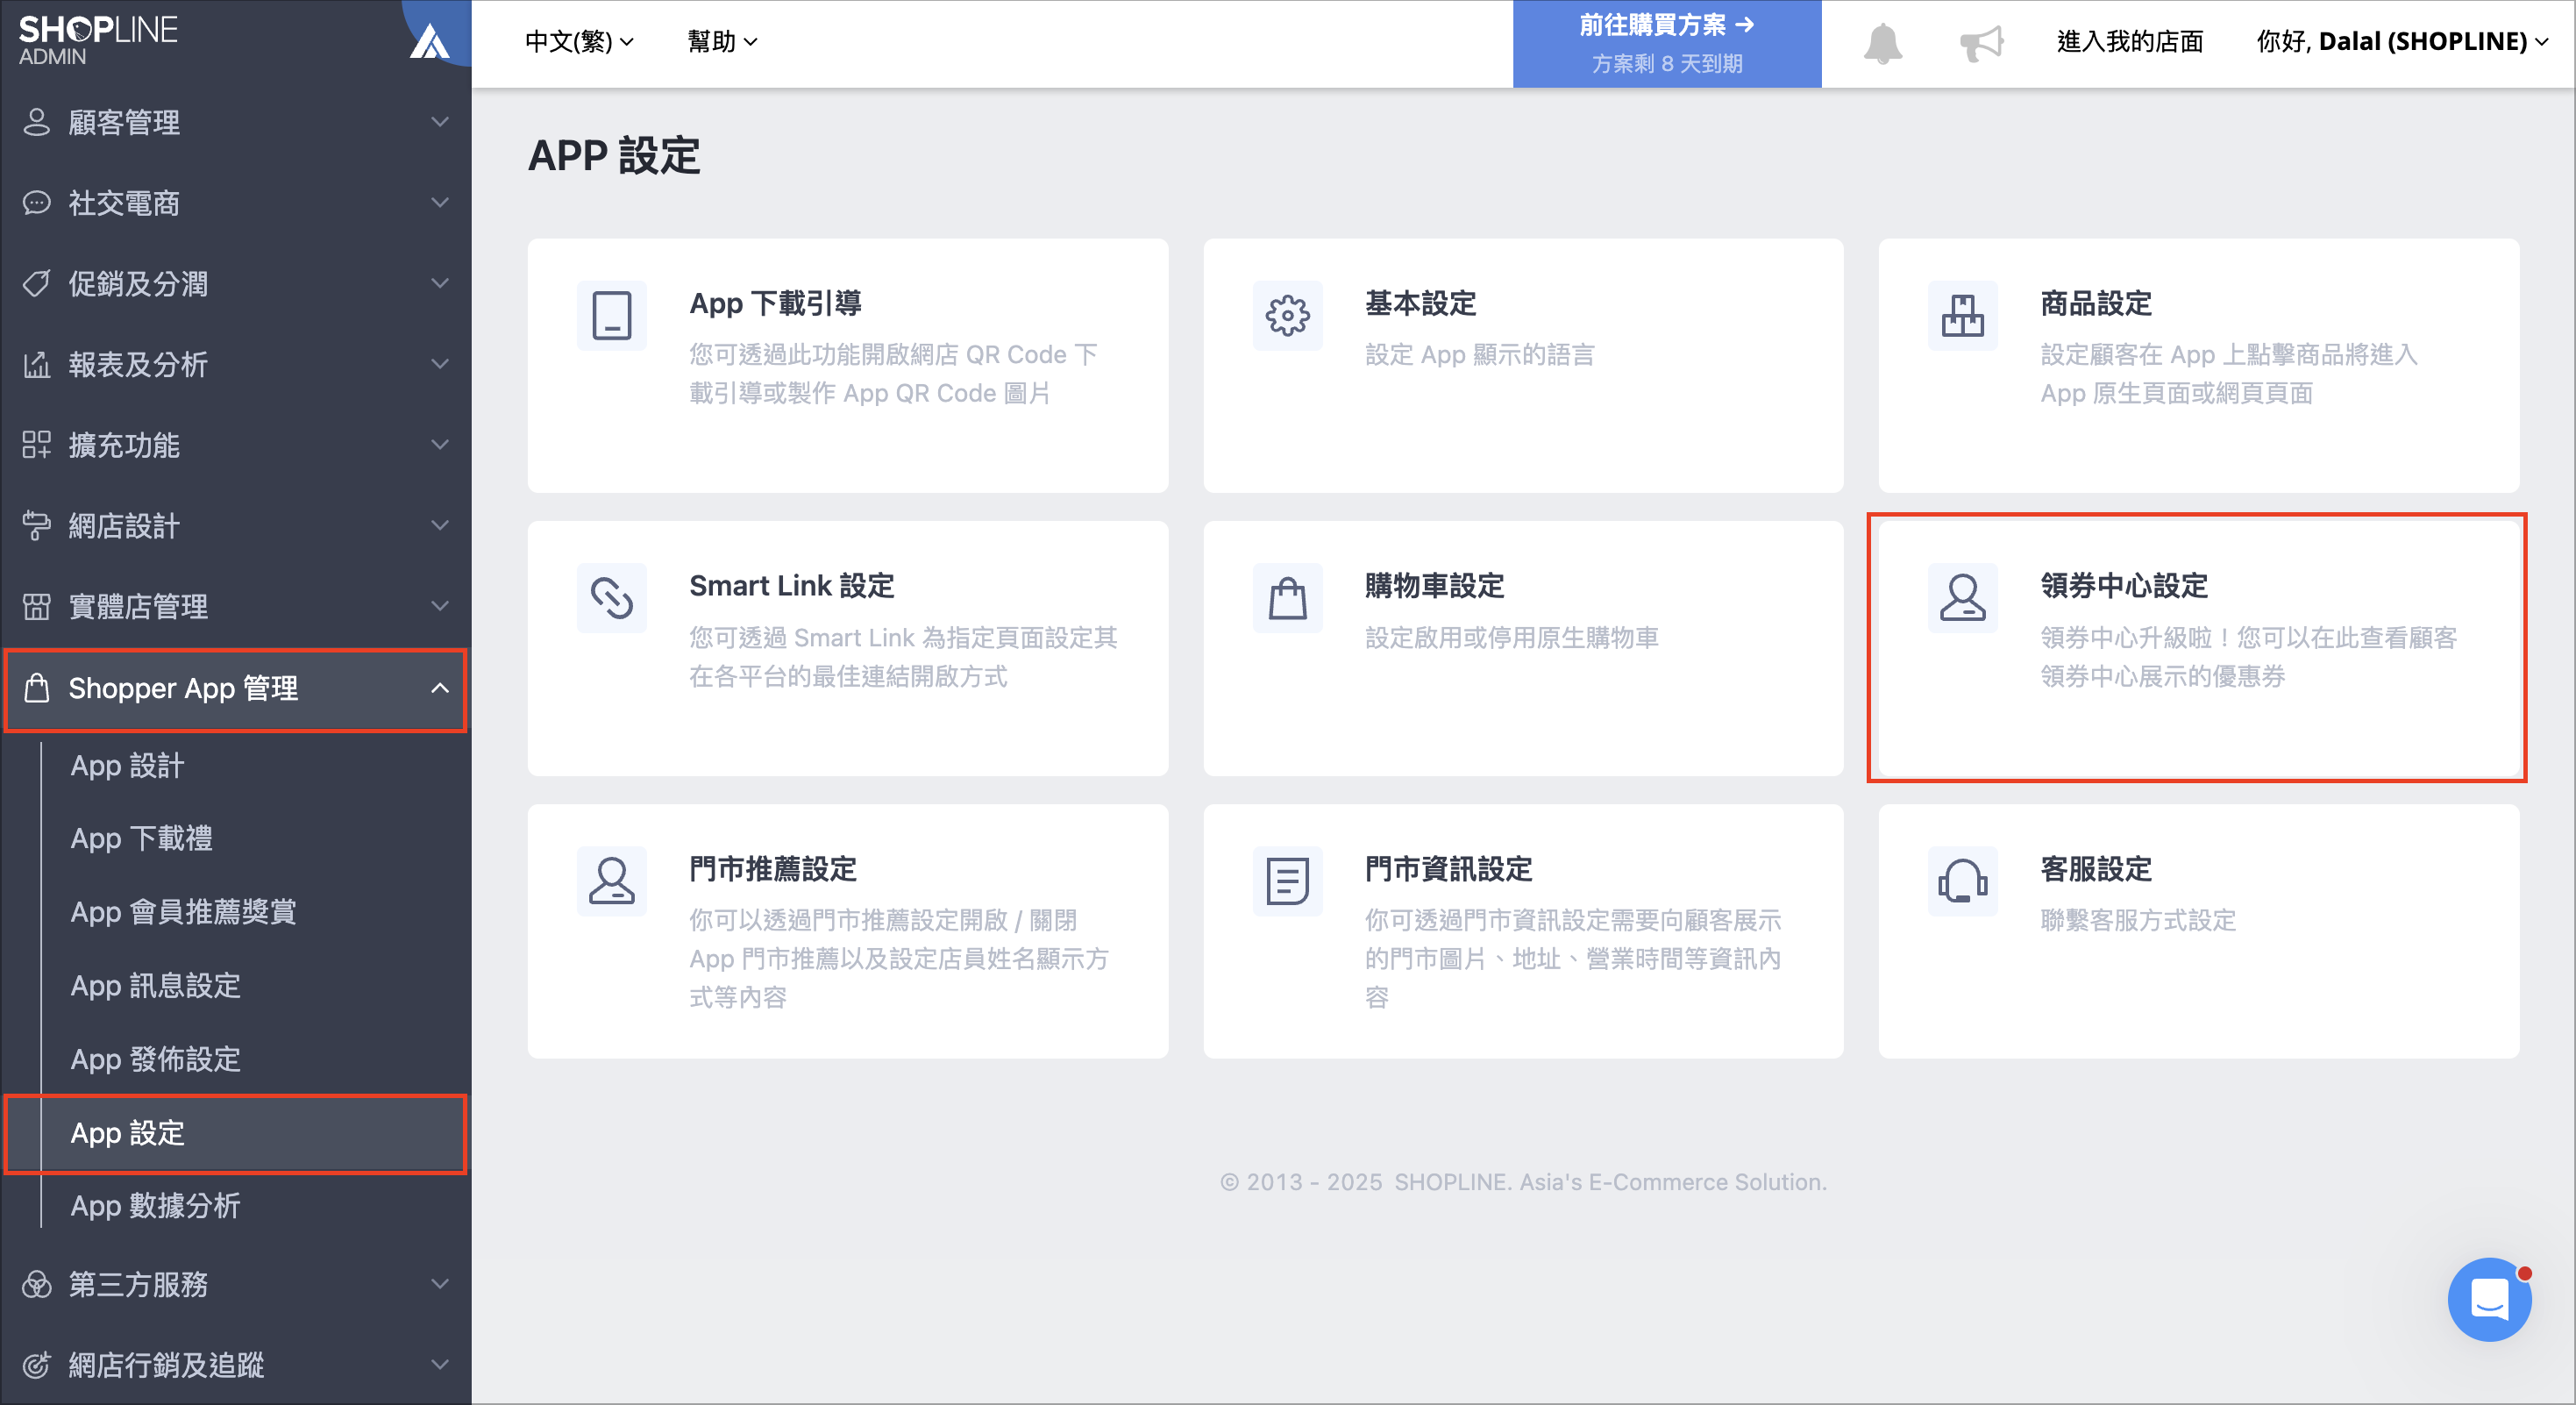Click the 報表及分析 sidebar label
The height and width of the screenshot is (1405, 2576).
click(138, 365)
